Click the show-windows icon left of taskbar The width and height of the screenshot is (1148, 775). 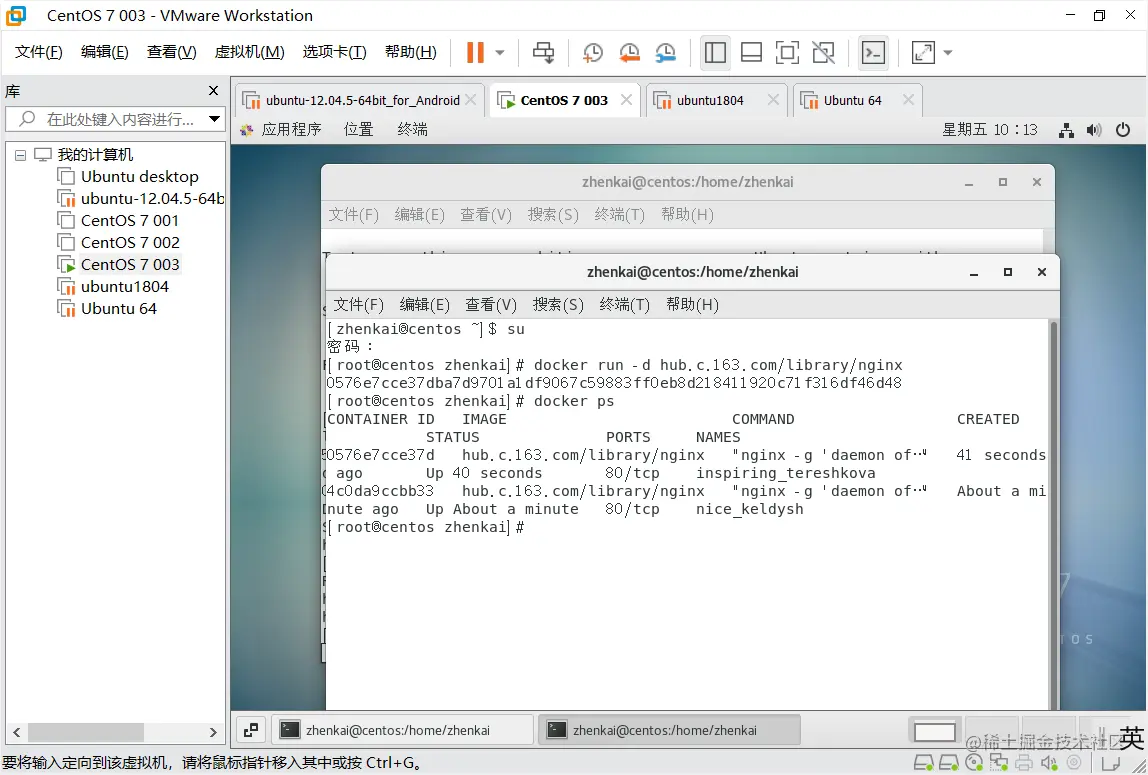coord(250,730)
